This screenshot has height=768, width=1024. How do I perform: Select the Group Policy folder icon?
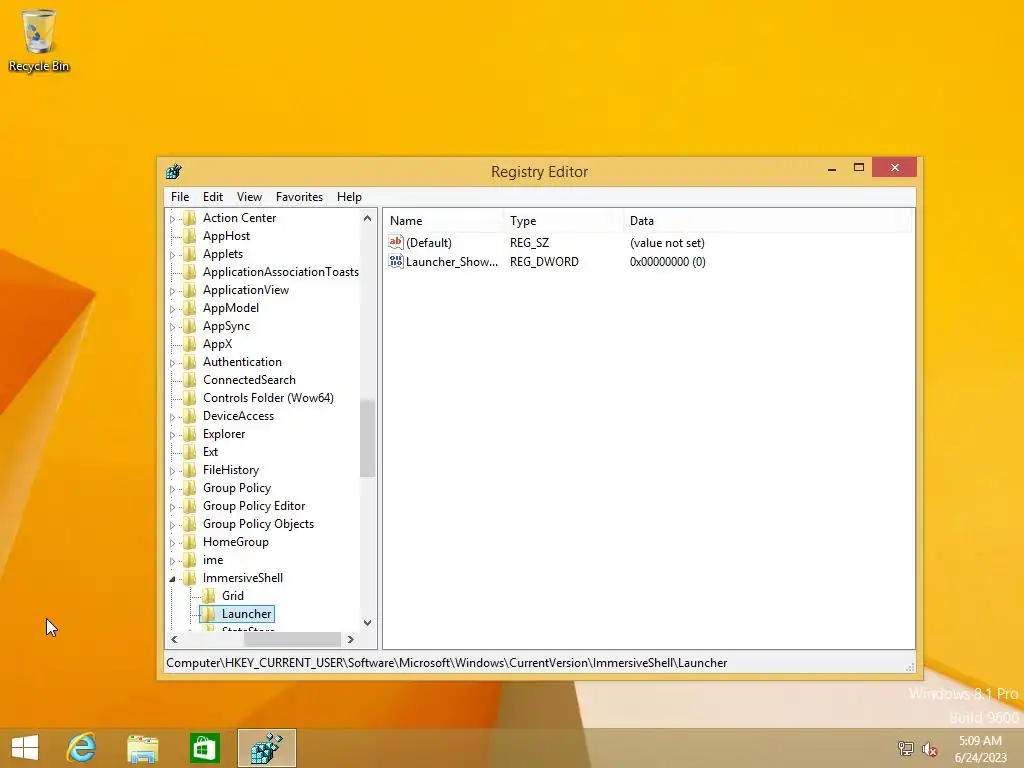pyautogui.click(x=189, y=487)
